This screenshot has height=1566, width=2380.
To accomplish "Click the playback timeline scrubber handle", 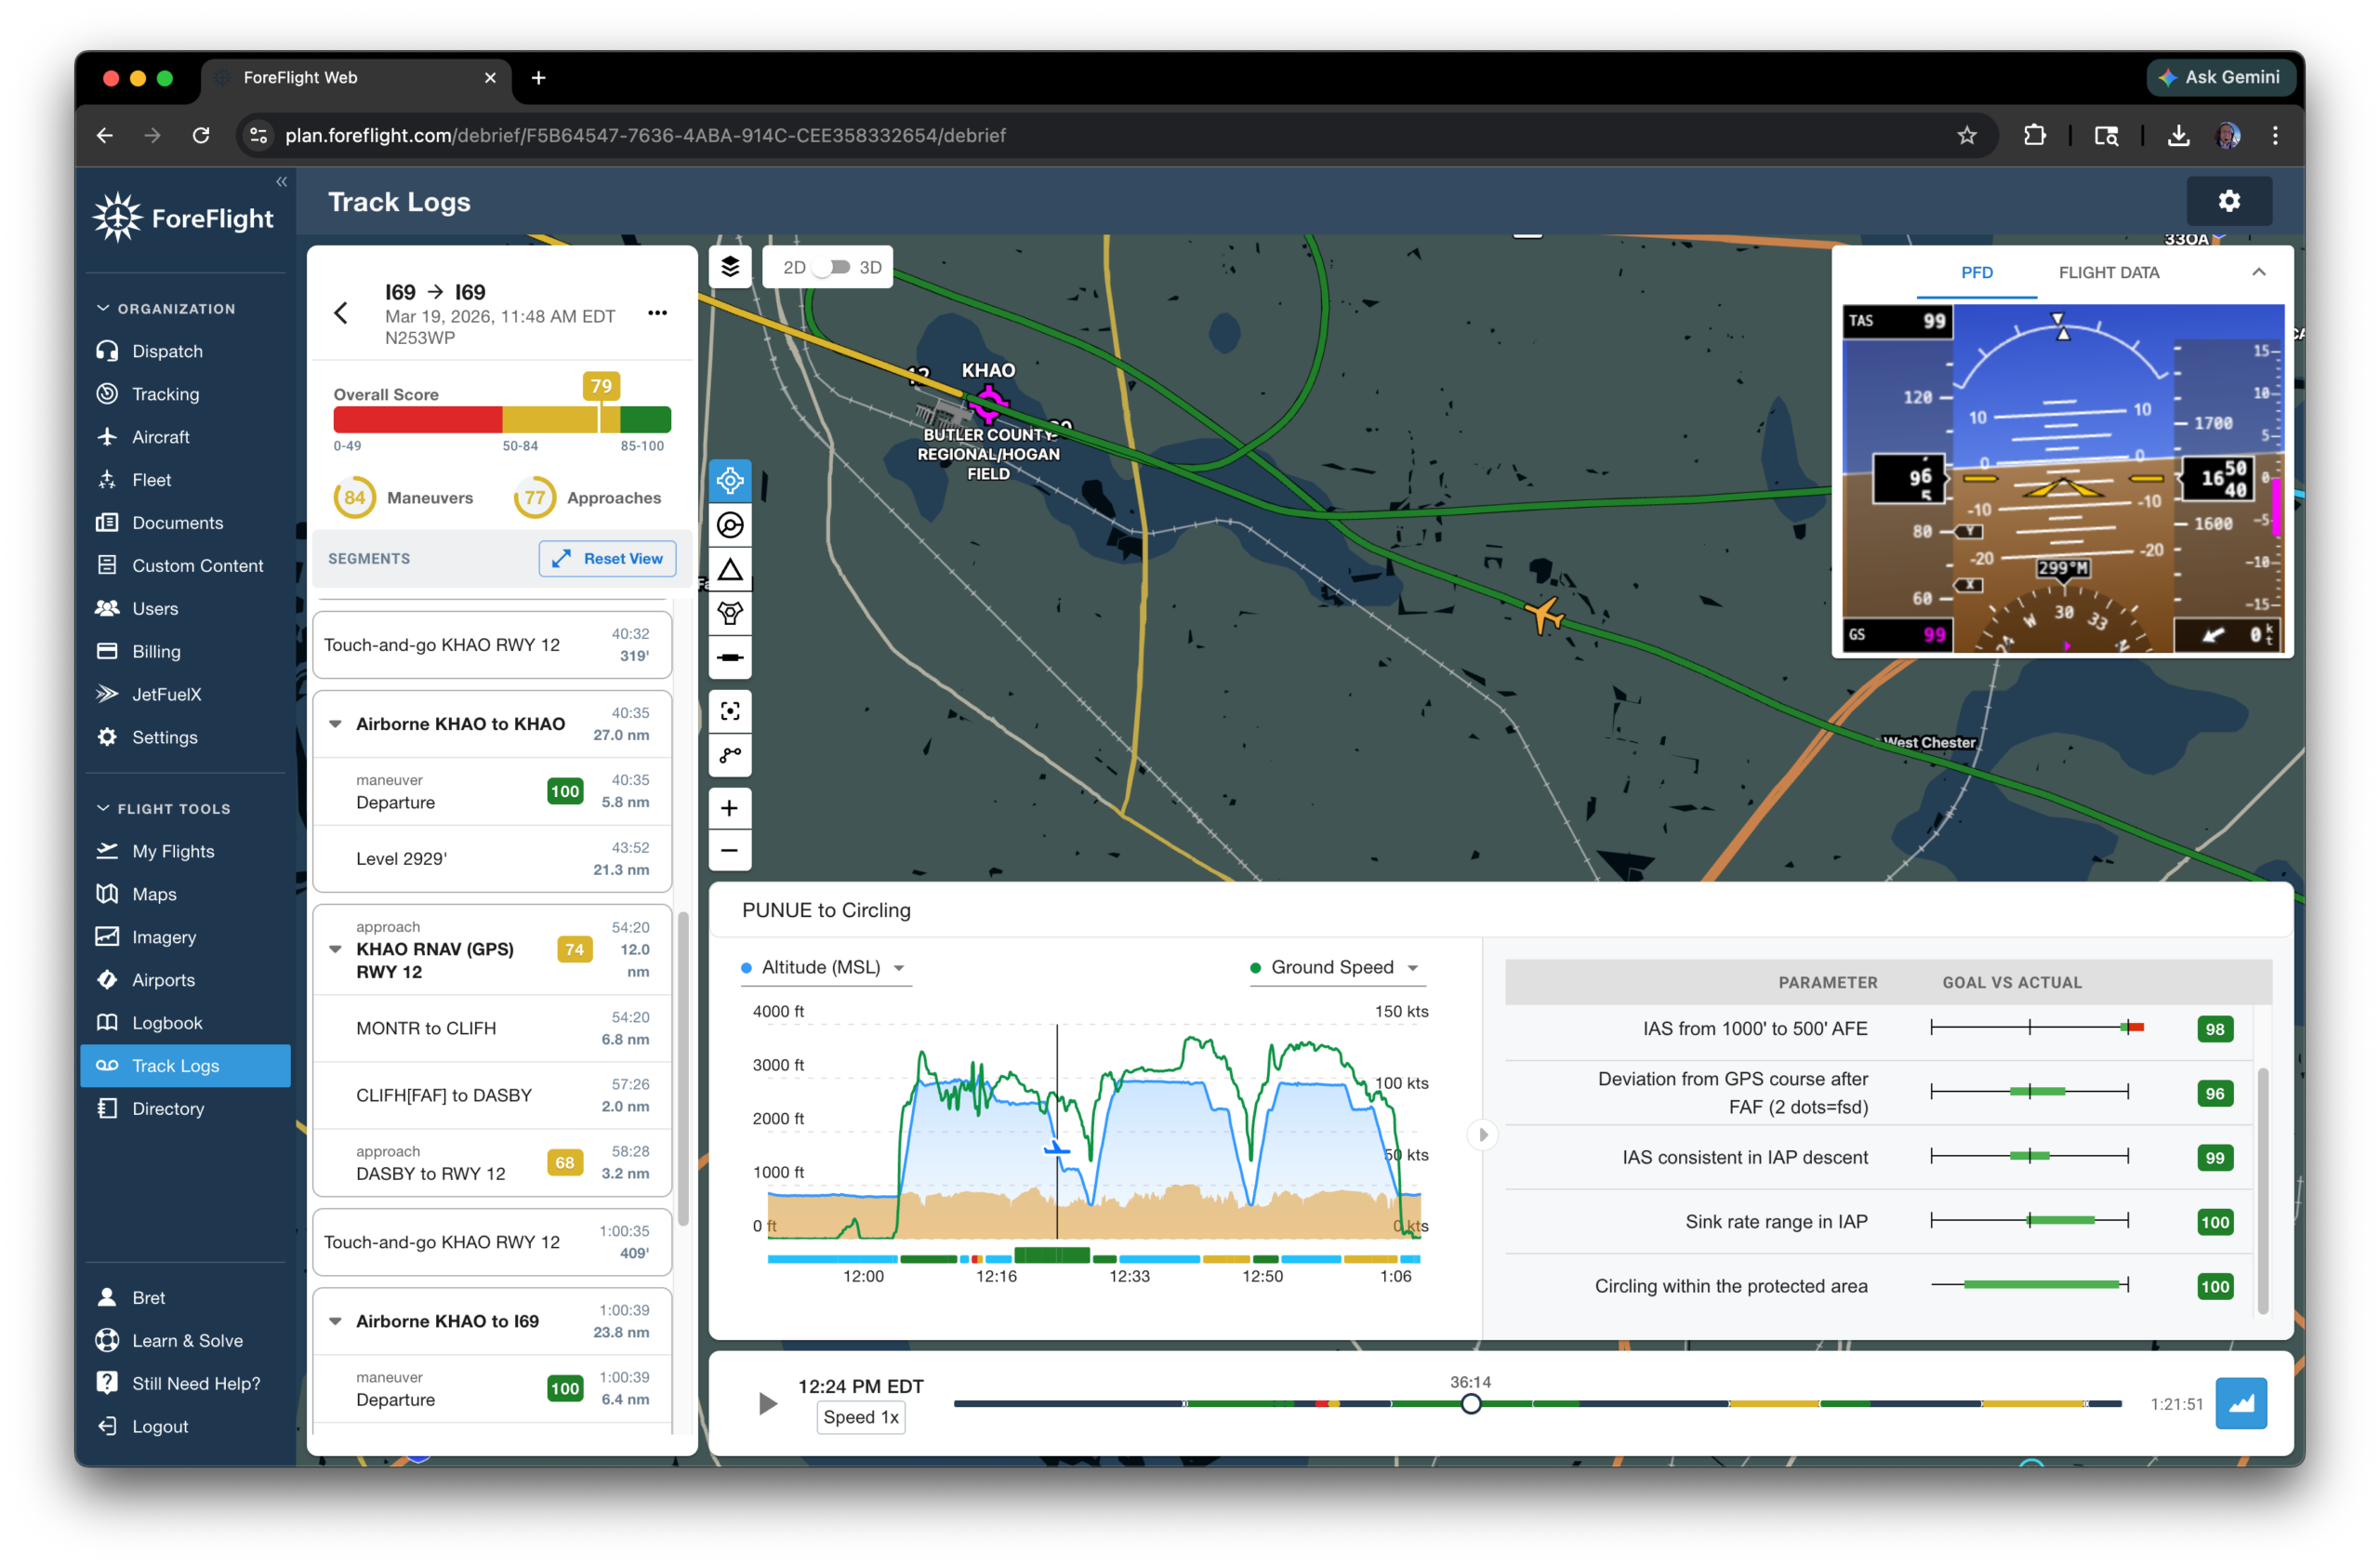I will pos(1470,1404).
